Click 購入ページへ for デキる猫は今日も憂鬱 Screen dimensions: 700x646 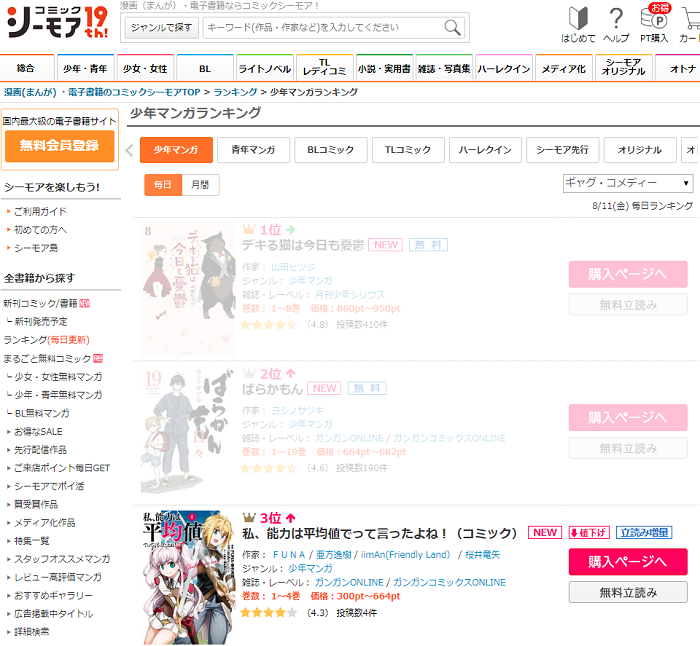tap(628, 274)
